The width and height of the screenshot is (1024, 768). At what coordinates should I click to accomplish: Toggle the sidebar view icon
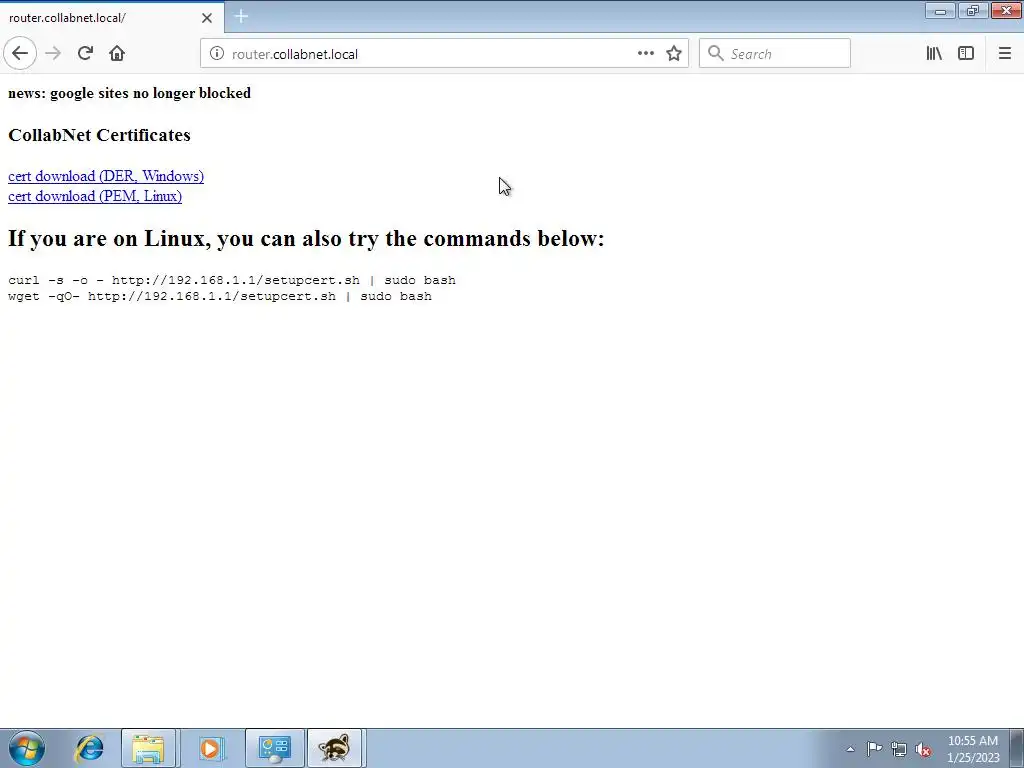966,54
